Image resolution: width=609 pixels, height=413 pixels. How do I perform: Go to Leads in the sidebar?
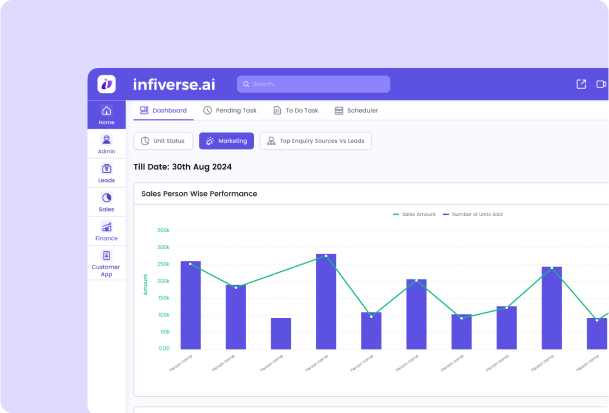coord(107,172)
